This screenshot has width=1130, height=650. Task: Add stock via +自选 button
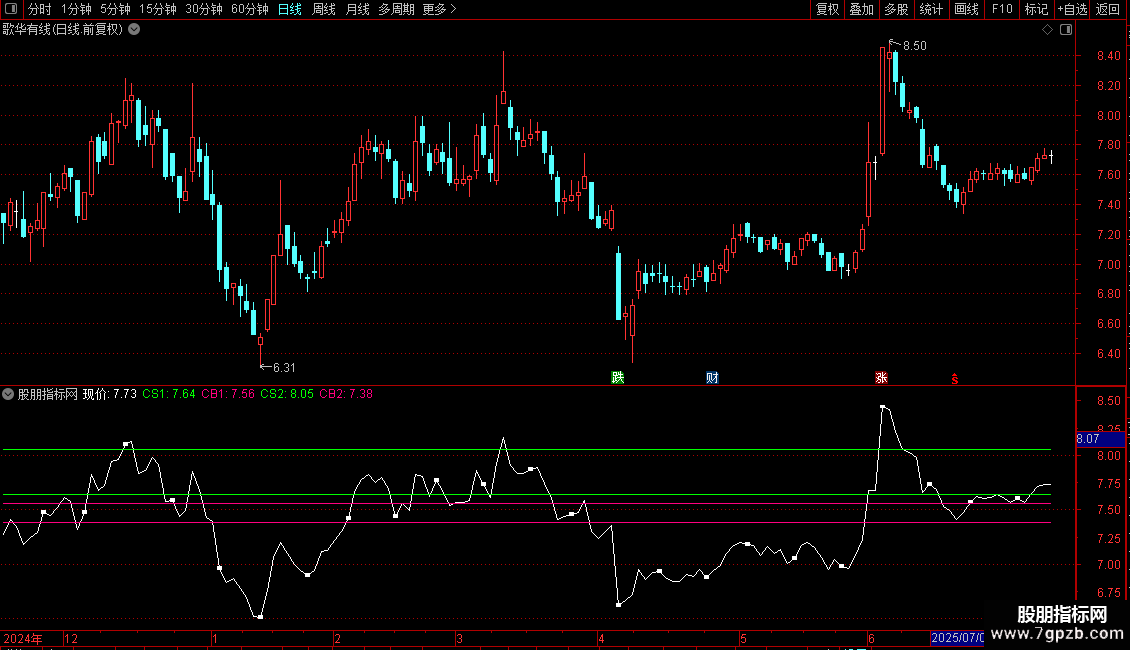[1072, 9]
